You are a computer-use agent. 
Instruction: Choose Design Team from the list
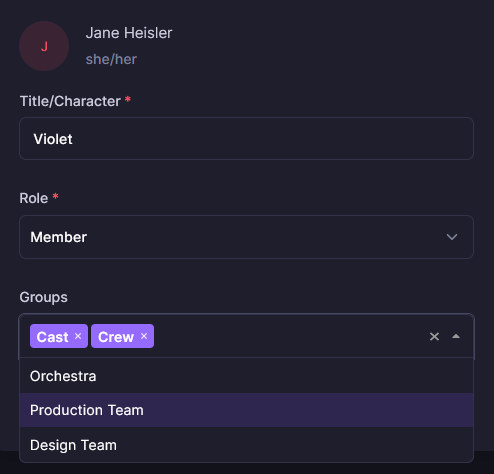(x=246, y=445)
